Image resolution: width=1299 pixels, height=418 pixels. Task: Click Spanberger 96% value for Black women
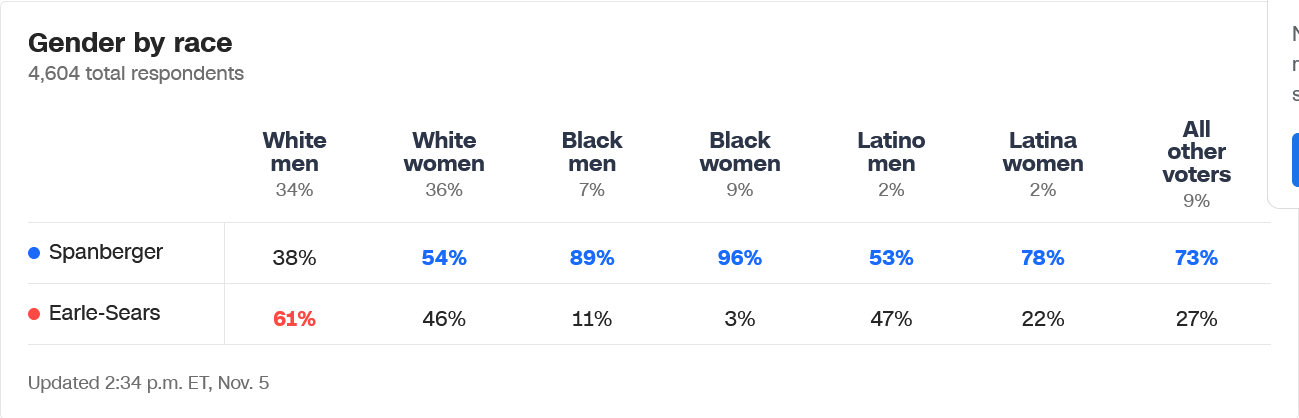tap(739, 258)
